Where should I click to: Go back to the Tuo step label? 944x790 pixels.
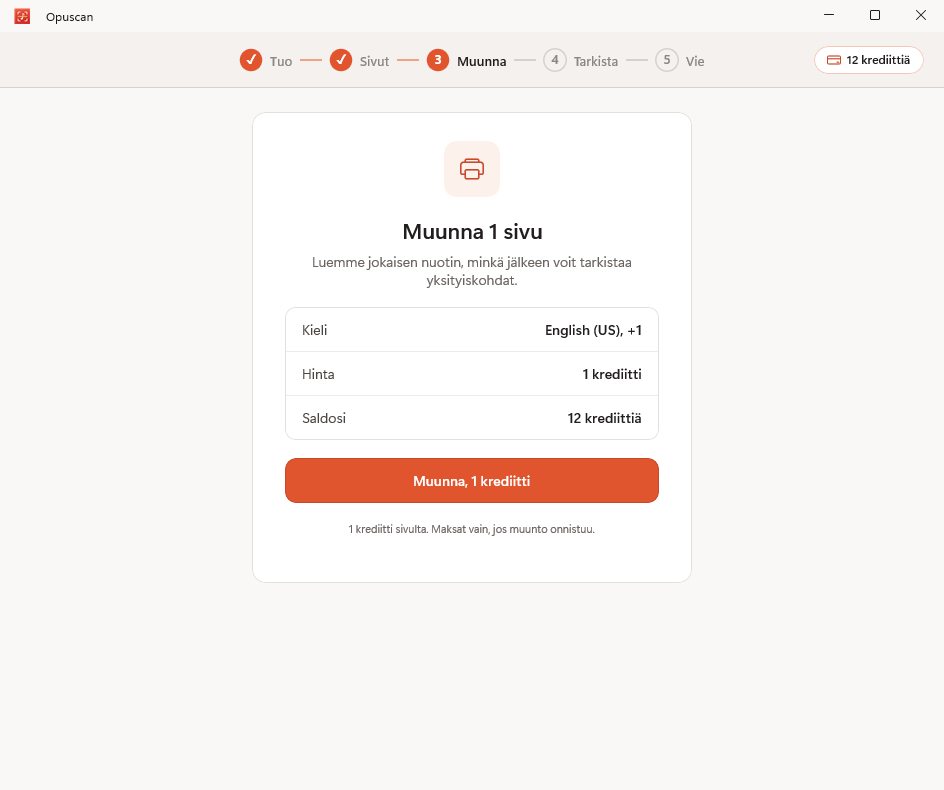tap(281, 61)
